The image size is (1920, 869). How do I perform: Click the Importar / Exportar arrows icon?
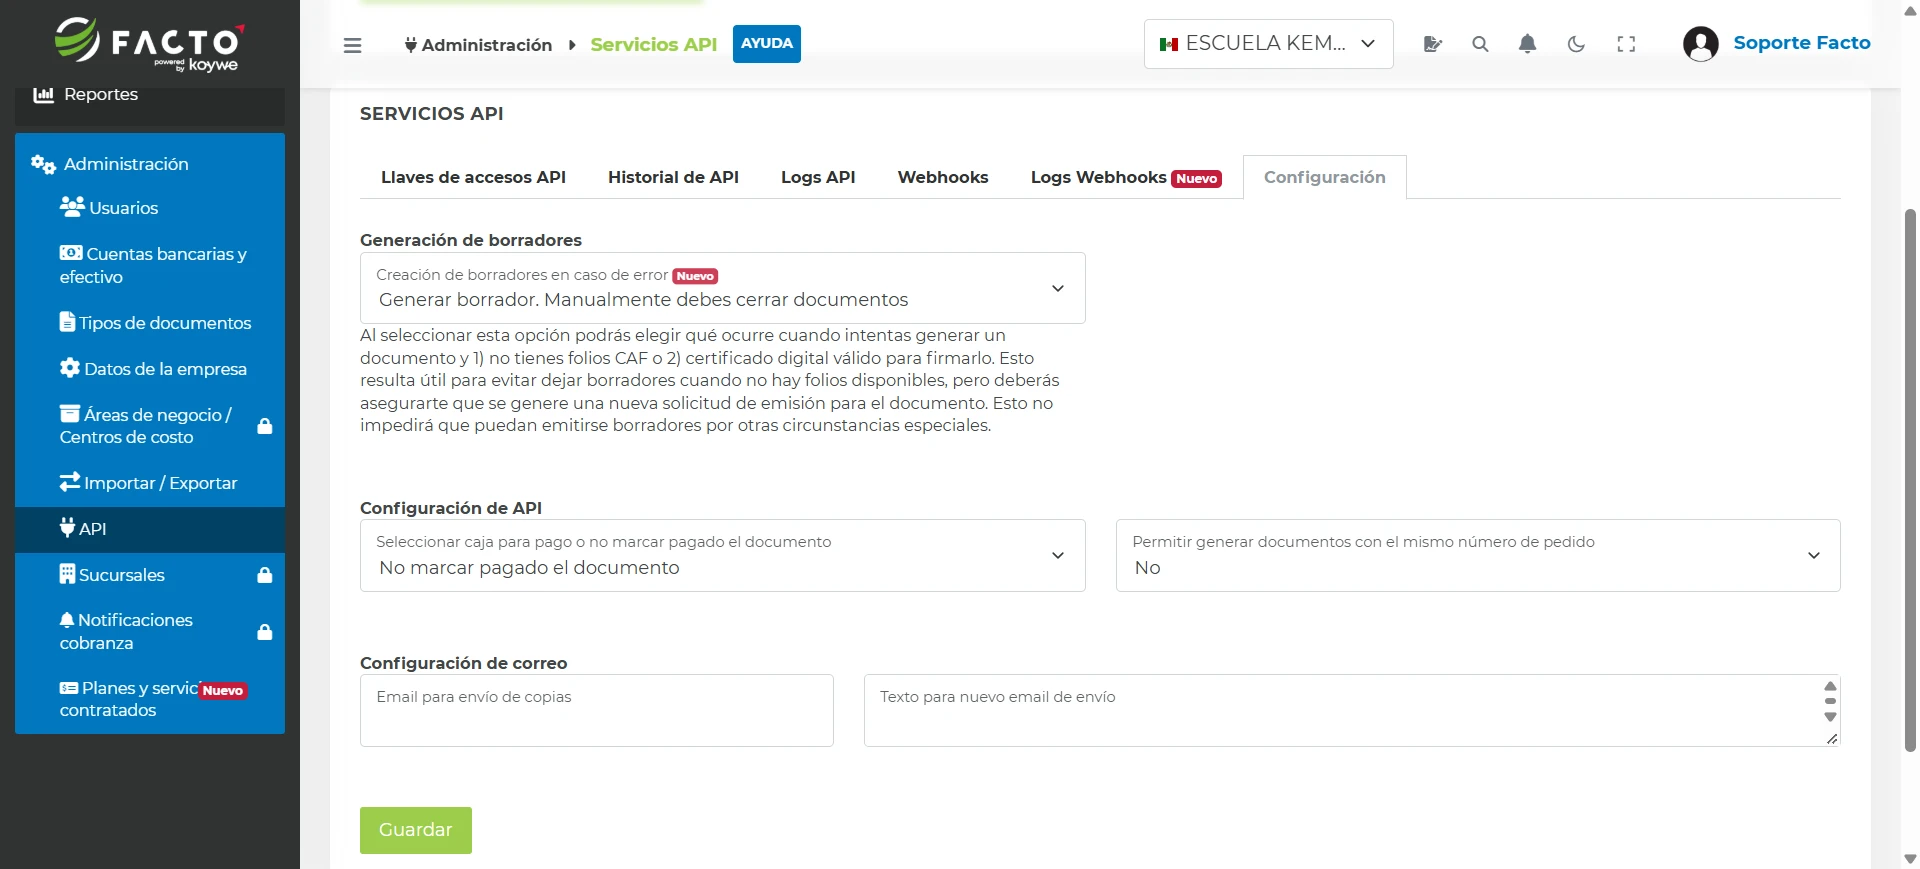tap(70, 482)
